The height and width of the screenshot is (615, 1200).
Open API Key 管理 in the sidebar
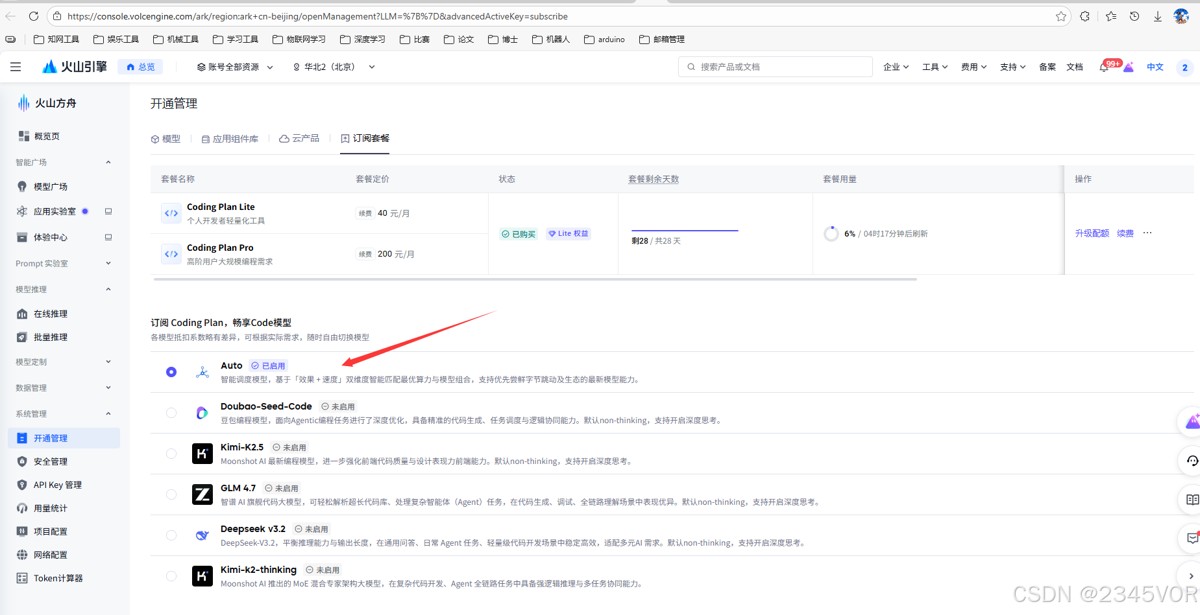60,485
